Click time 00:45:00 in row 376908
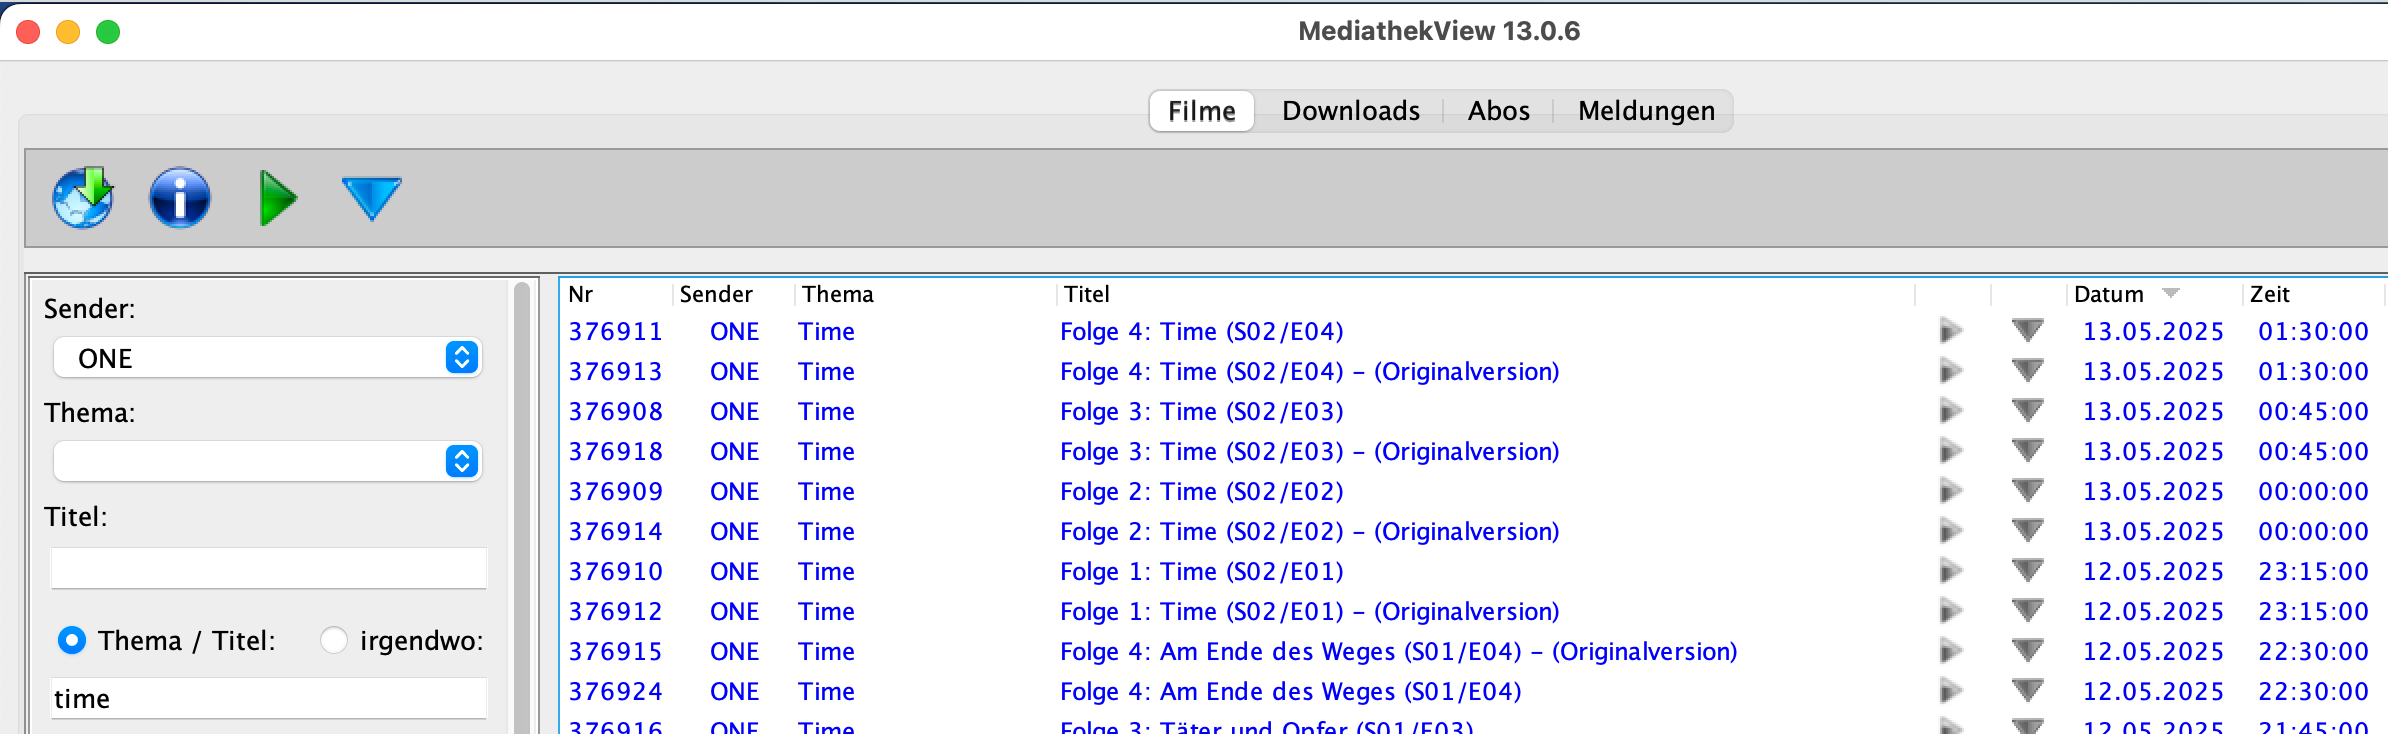The height and width of the screenshot is (734, 2388). pyautogui.click(x=2313, y=411)
